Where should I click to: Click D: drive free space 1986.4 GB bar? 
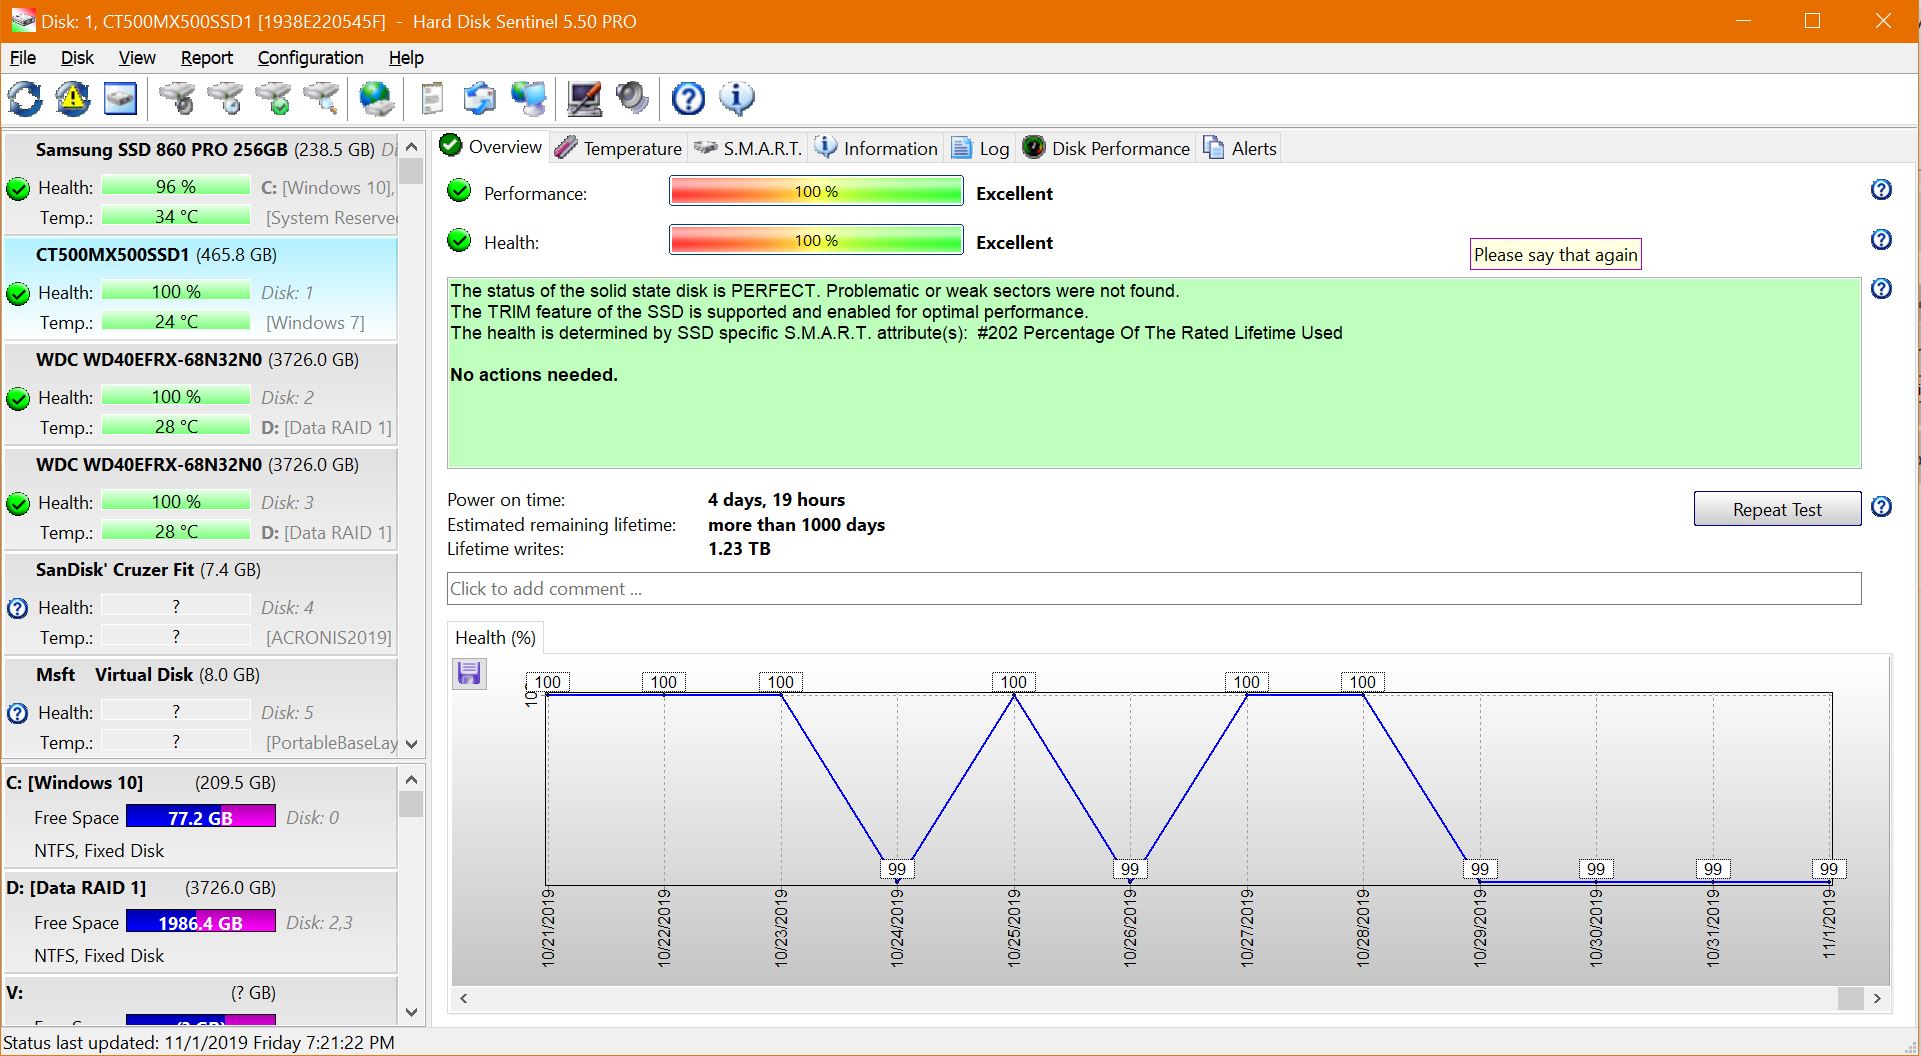click(201, 922)
